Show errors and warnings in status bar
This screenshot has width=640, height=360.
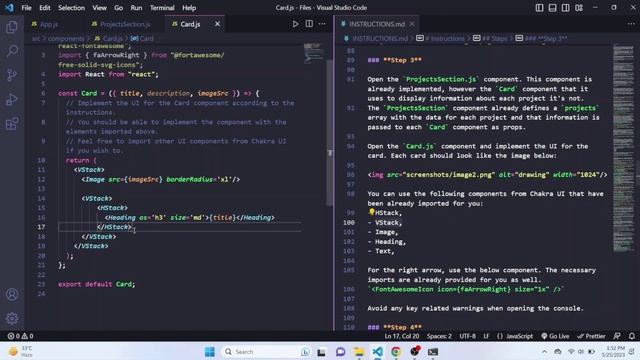point(20,336)
